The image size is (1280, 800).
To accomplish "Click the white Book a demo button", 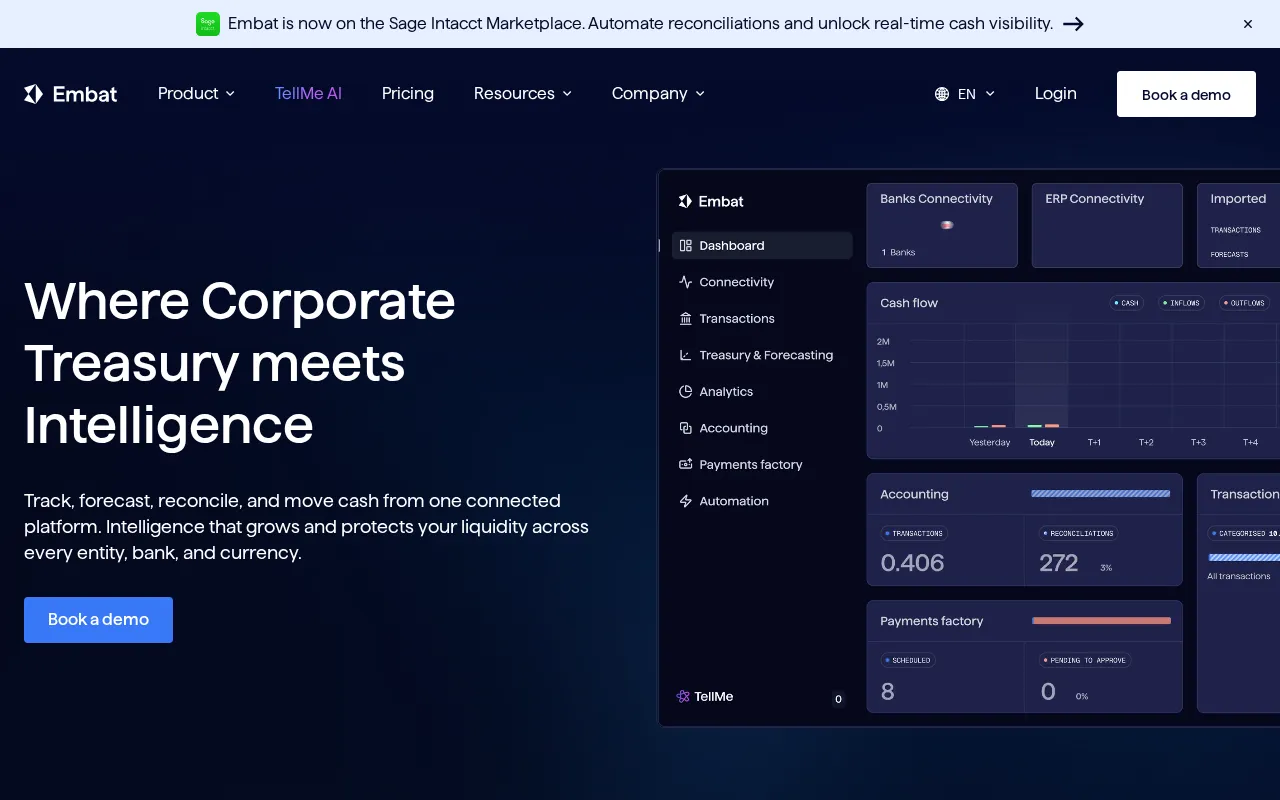I will click(1186, 94).
